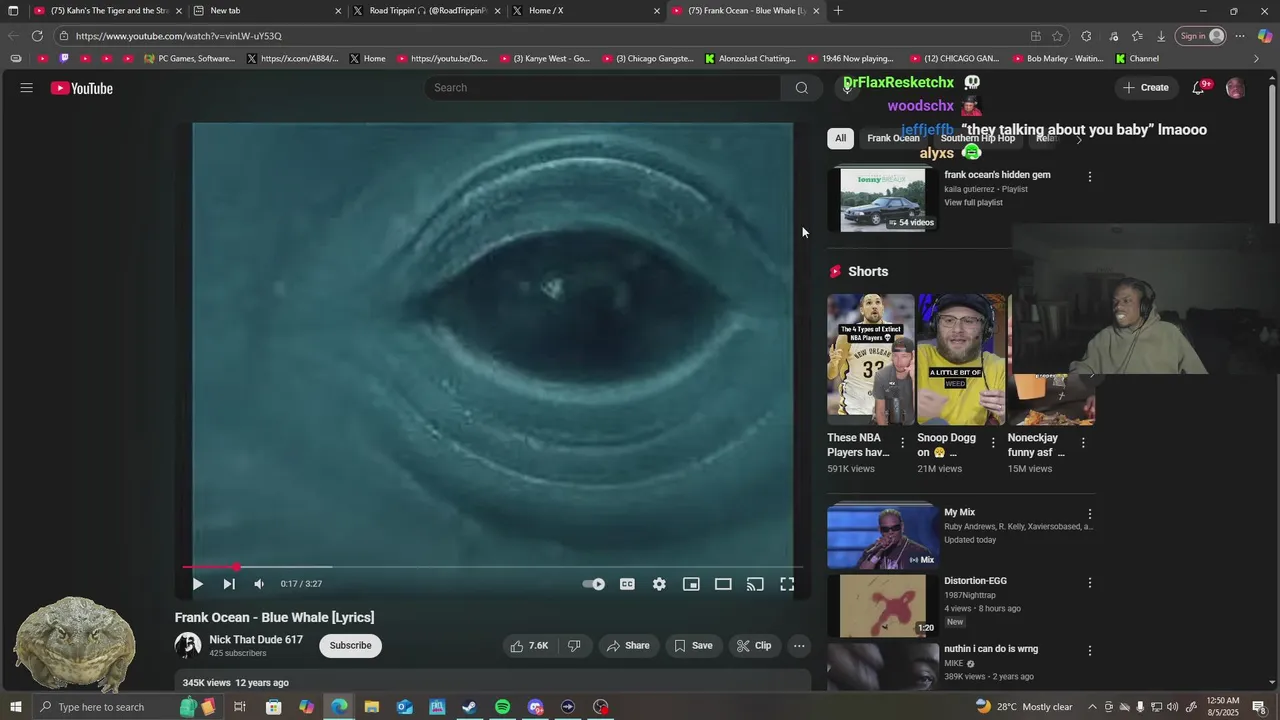Screen dimensions: 1280x720
Task: Create a clip of the video
Action: (754, 646)
